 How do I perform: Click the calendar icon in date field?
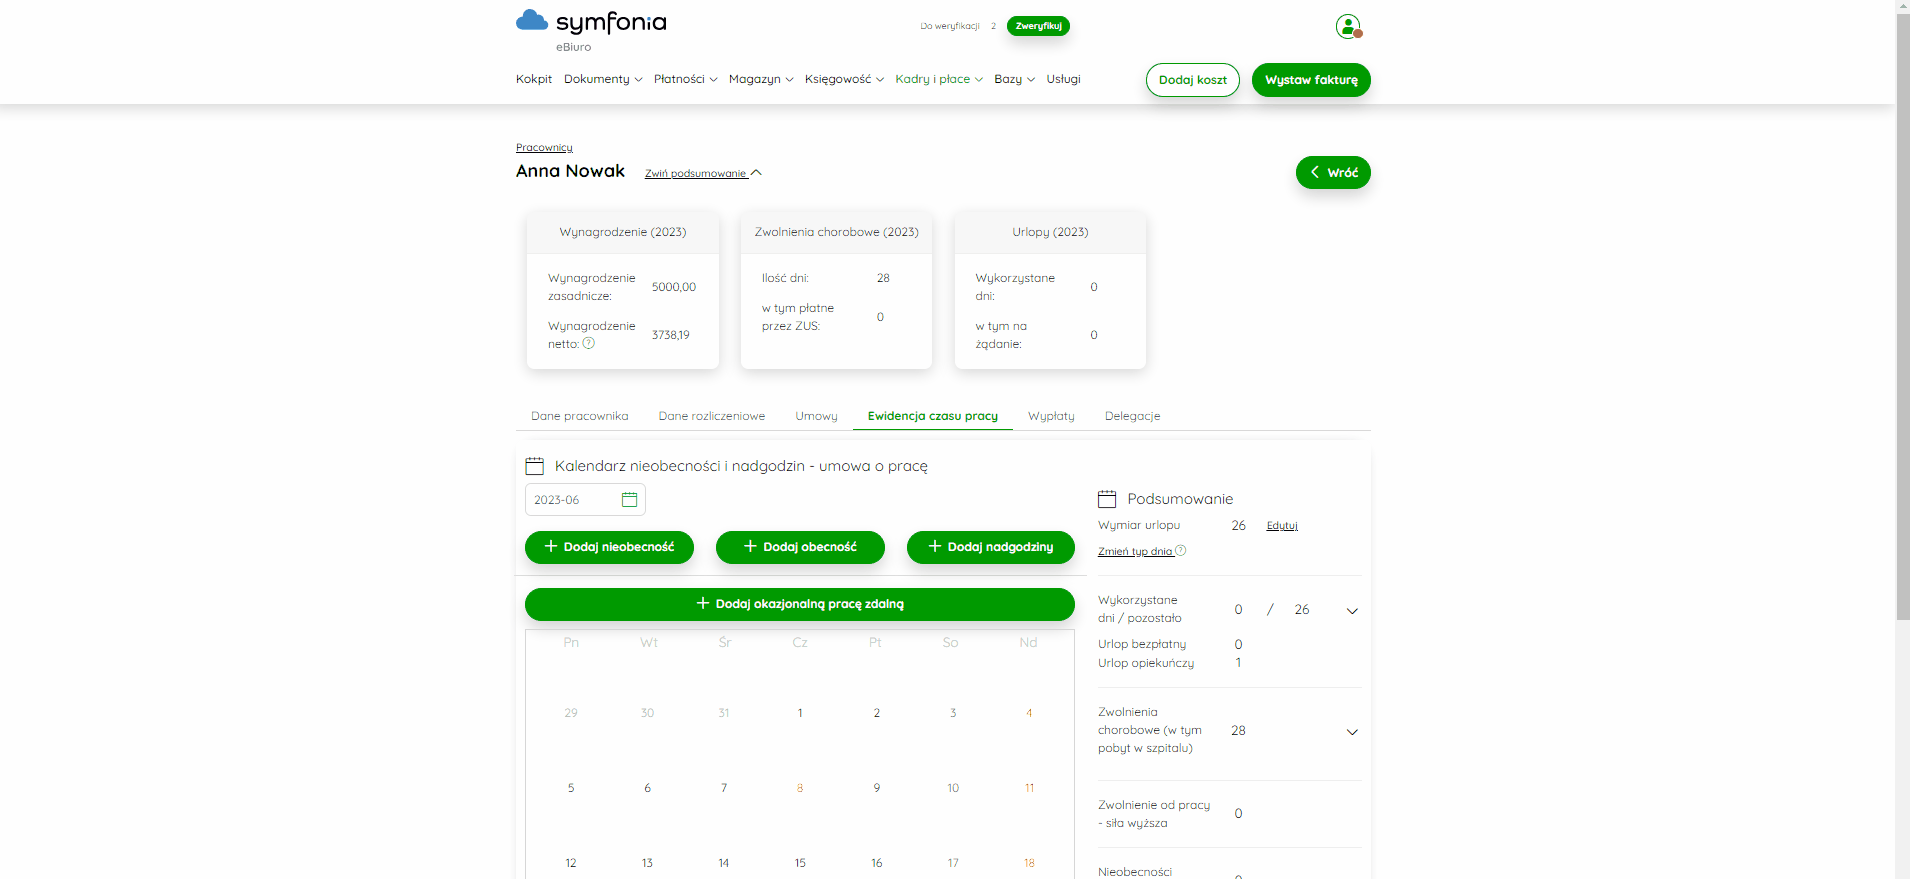point(629,500)
